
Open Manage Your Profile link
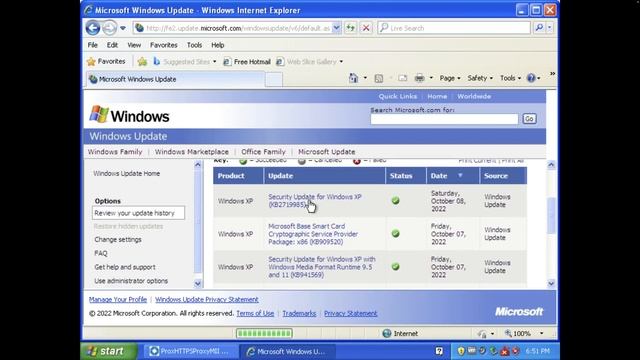tap(118, 299)
